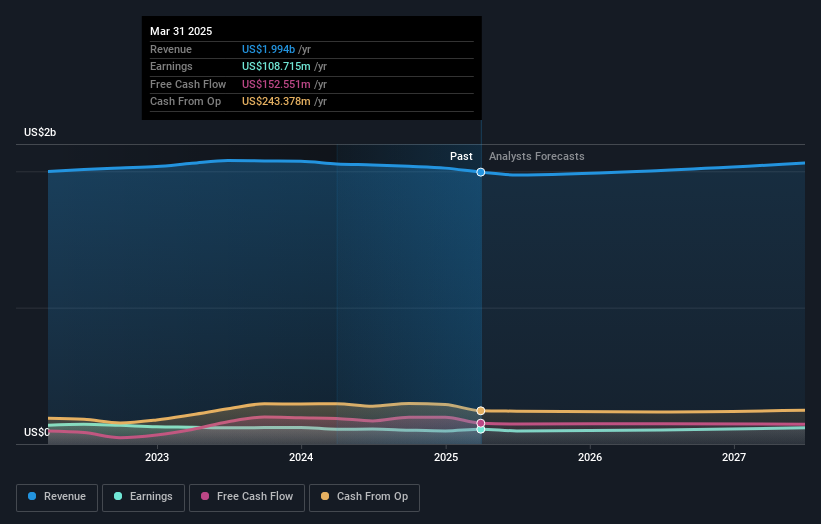Image resolution: width=821 pixels, height=524 pixels.
Task: Click the Earnings data point marker
Action: click(481, 429)
